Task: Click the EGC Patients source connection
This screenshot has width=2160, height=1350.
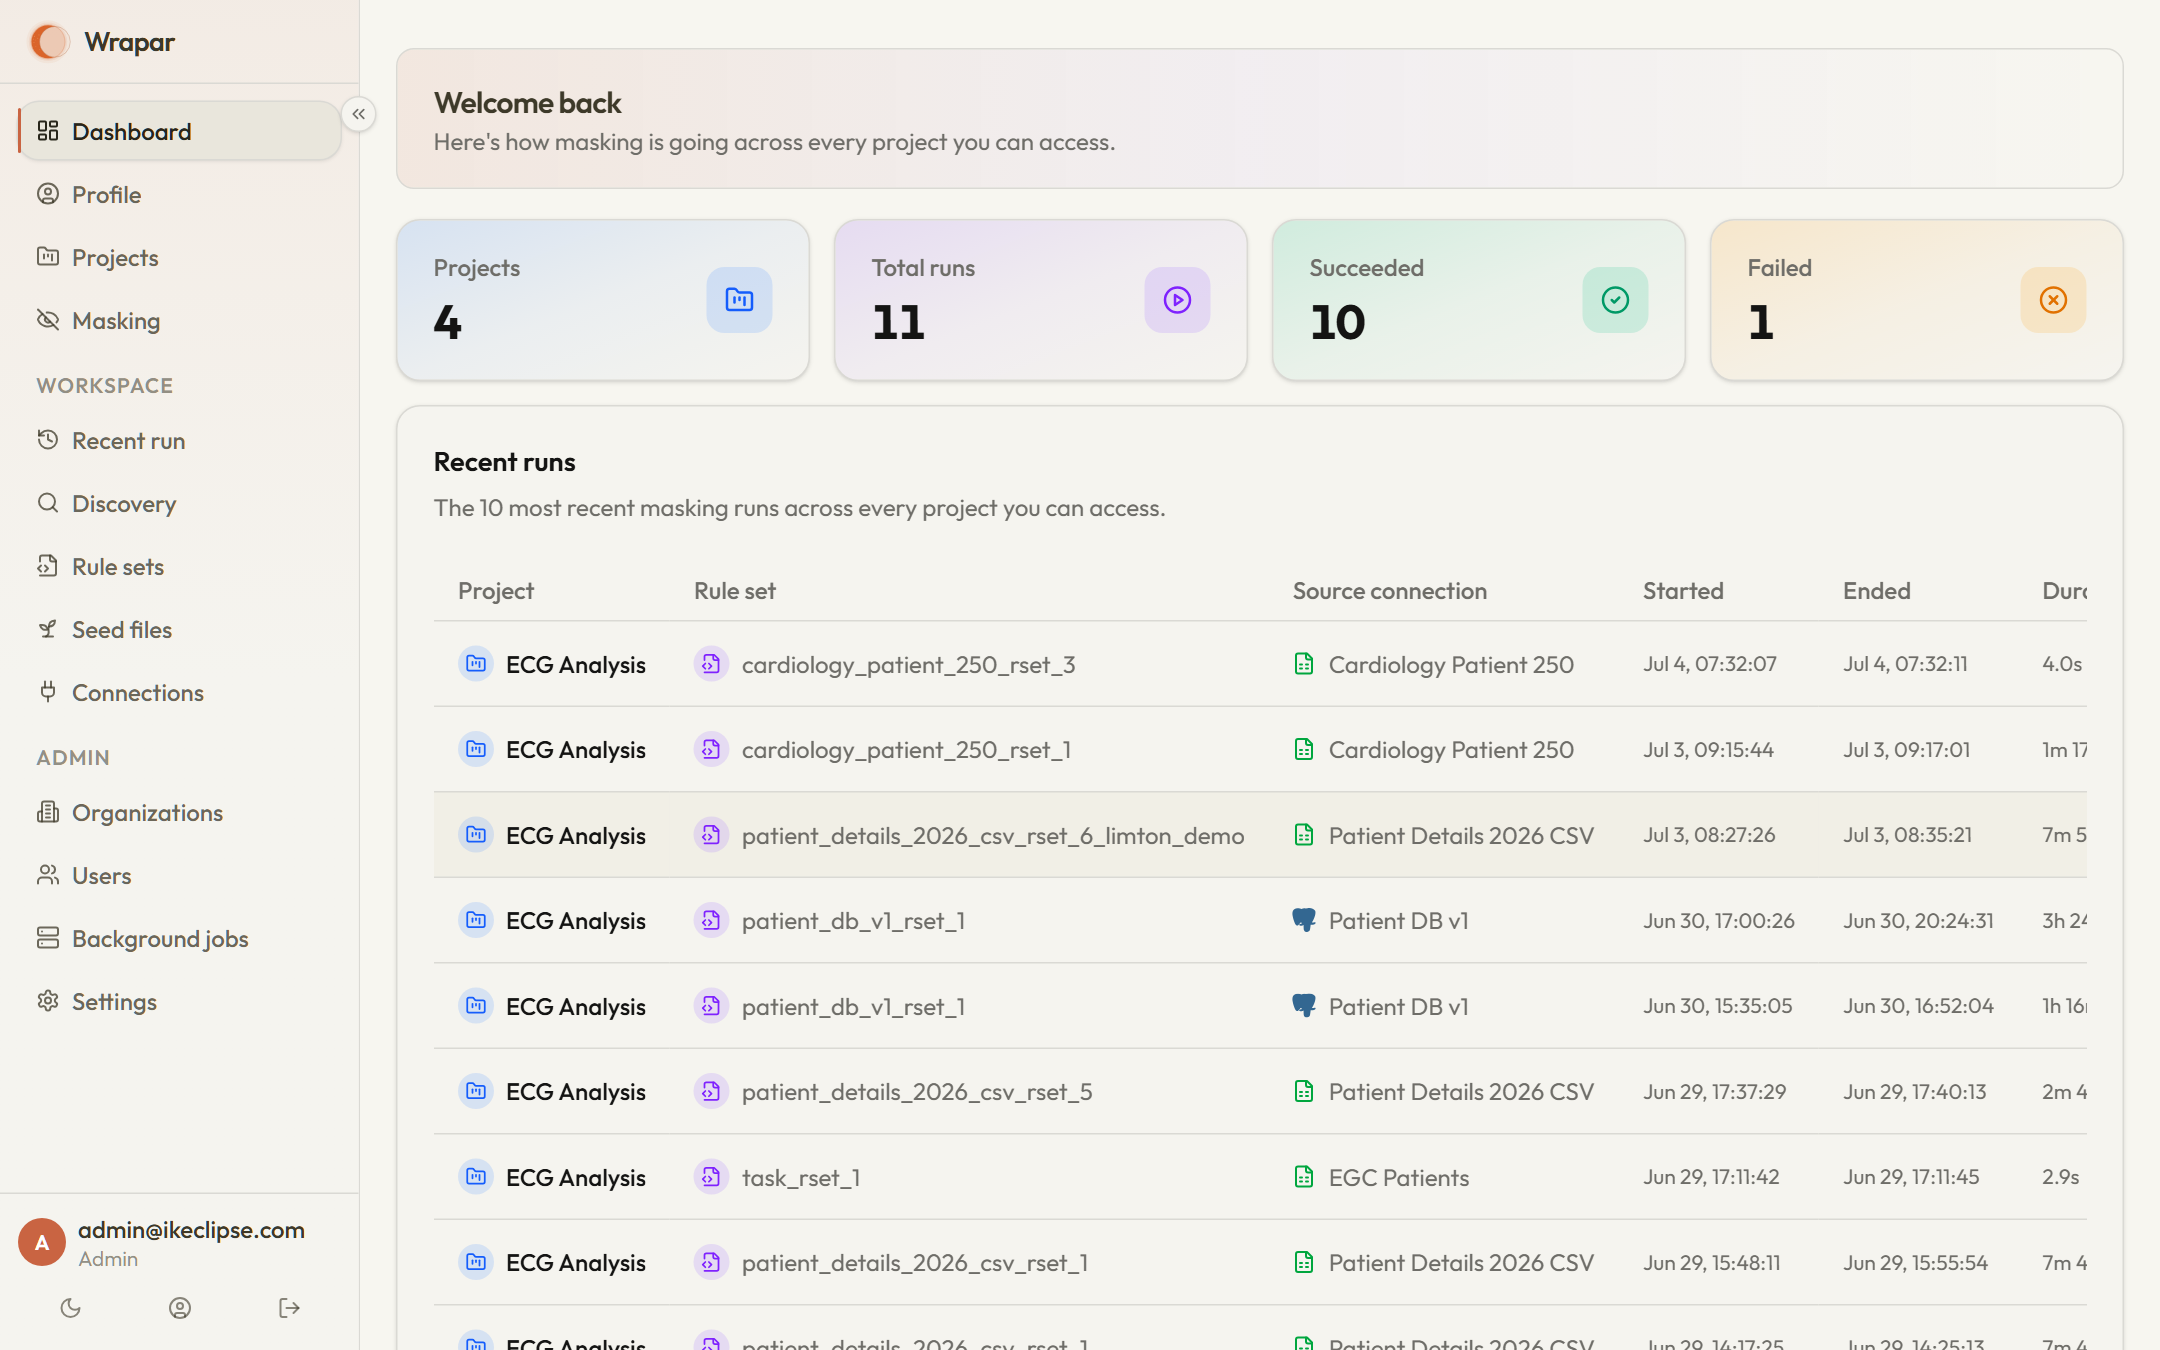Action: 1398,1178
